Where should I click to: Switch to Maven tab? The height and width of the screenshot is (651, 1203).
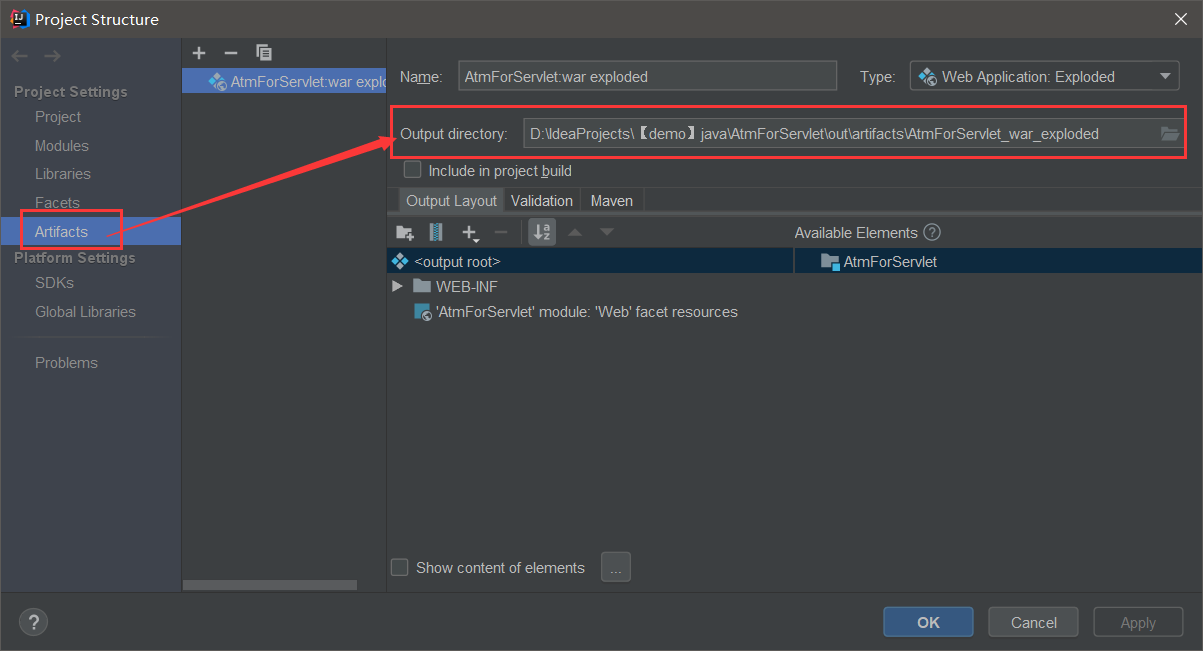(612, 201)
